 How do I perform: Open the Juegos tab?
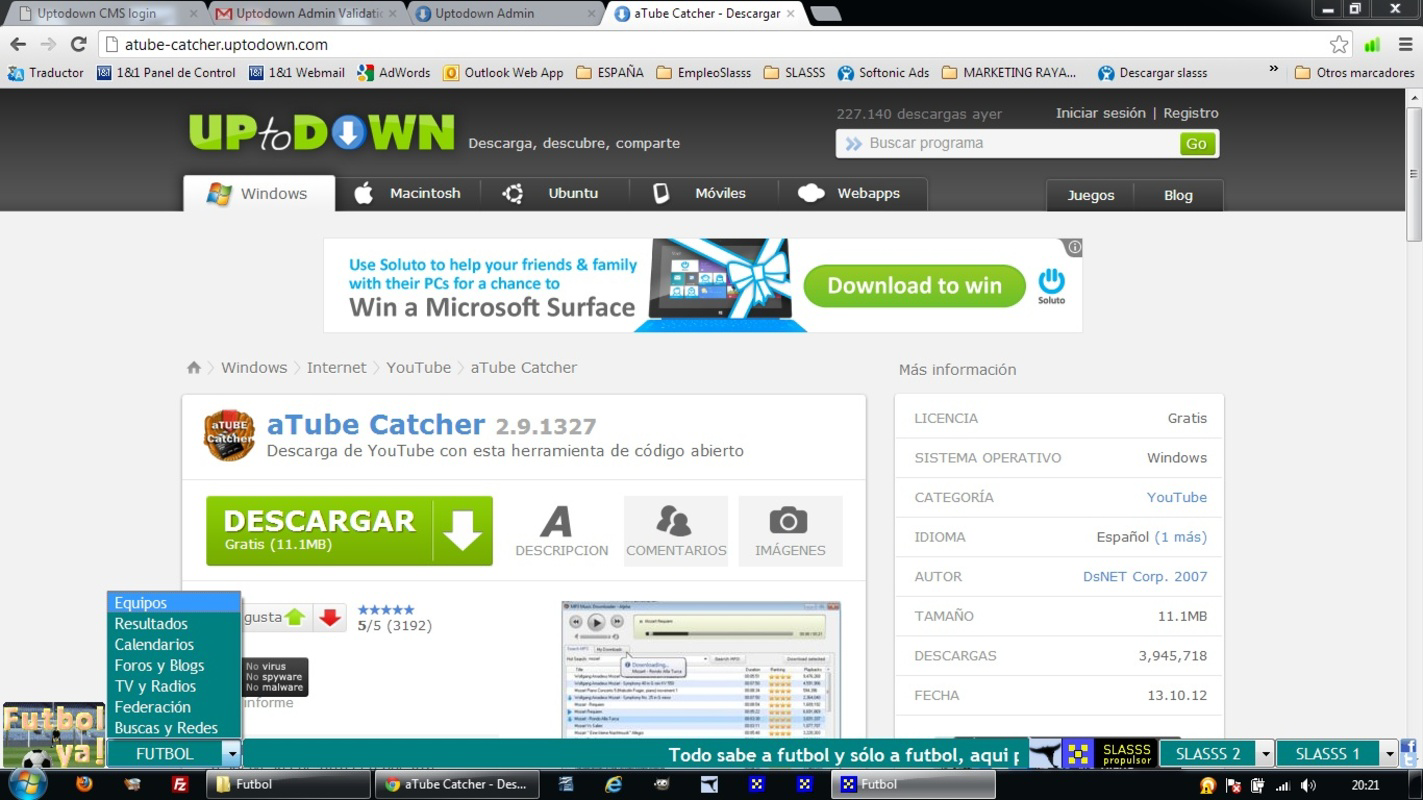pyautogui.click(x=1091, y=195)
